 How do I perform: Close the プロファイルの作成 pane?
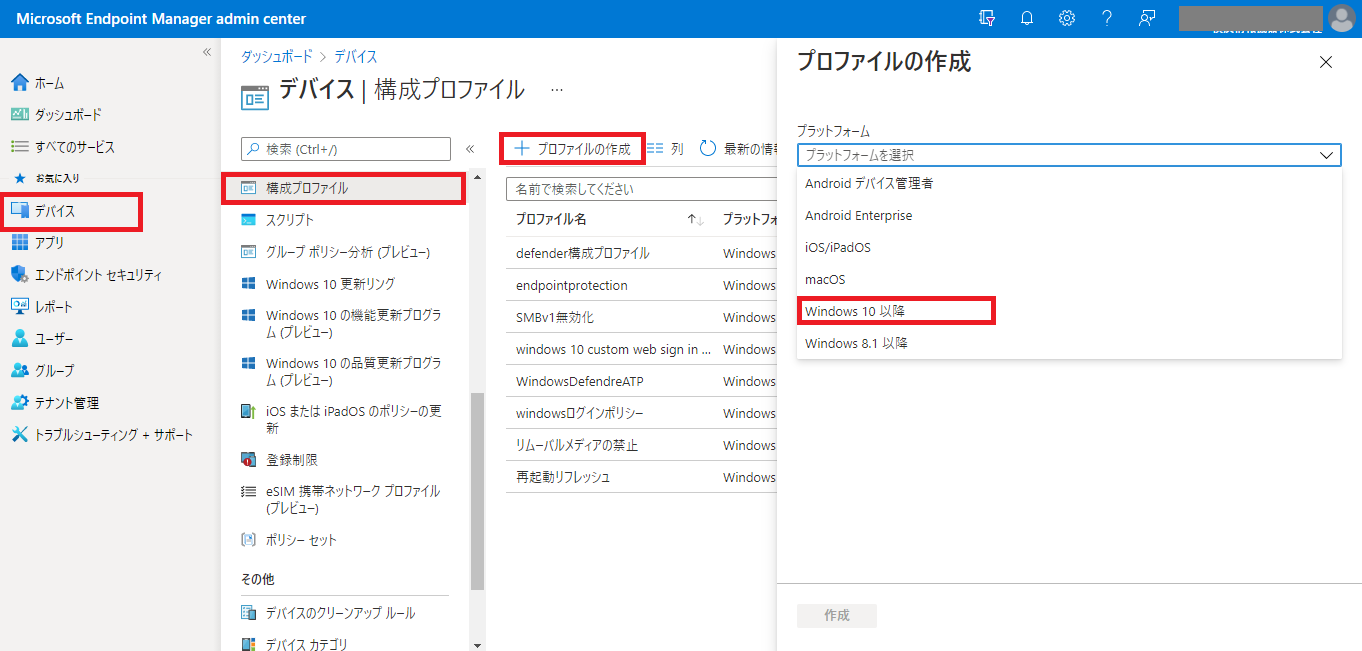tap(1326, 62)
